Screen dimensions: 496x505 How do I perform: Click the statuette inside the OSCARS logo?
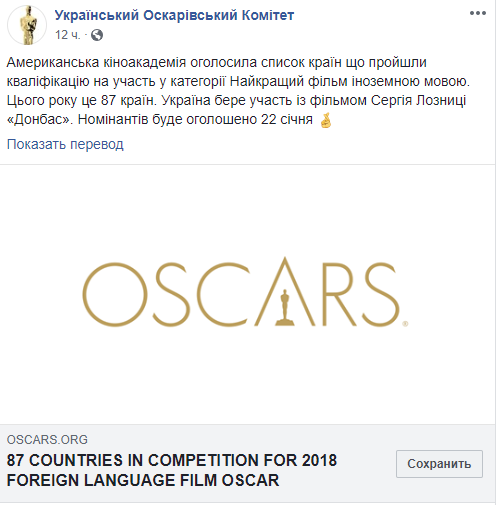[284, 307]
